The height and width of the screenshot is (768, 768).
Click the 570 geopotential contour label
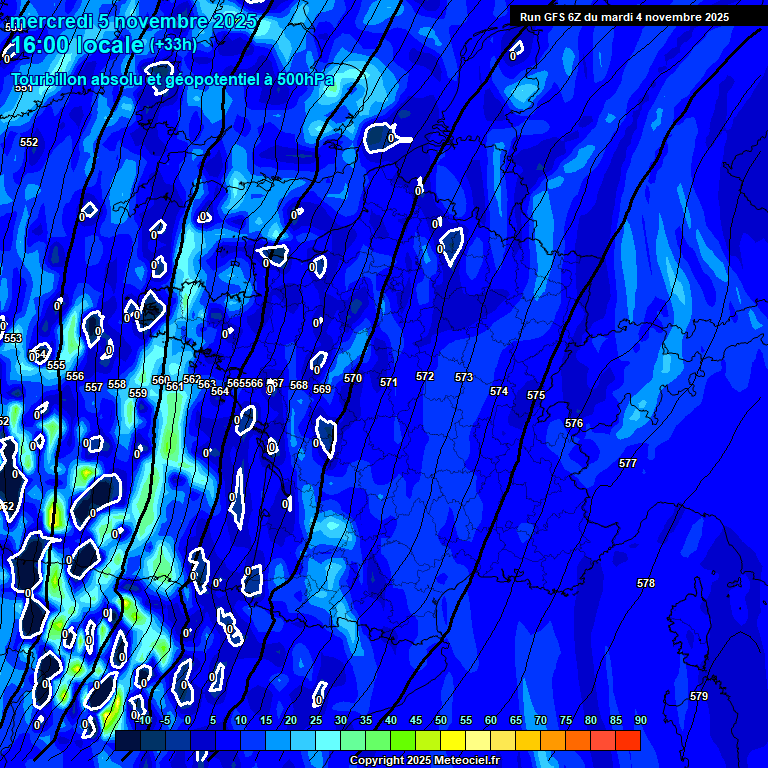coord(353,379)
